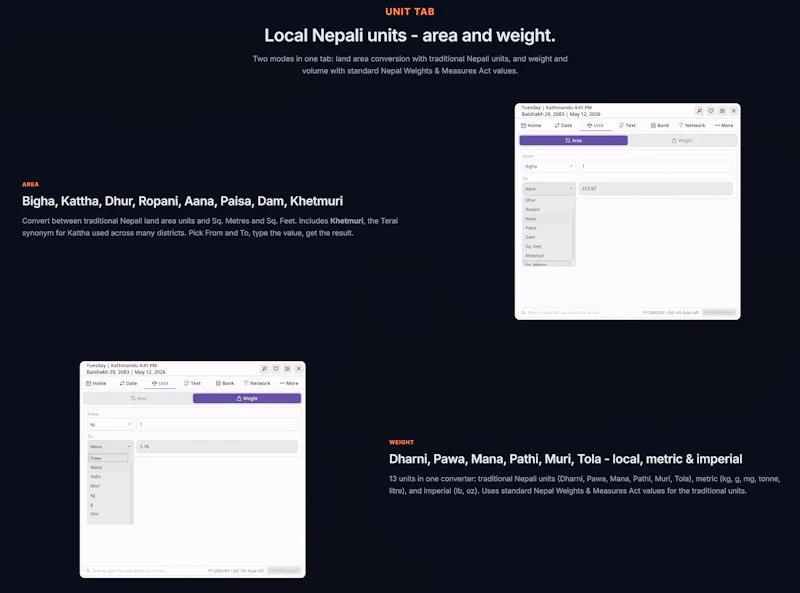The image size is (800, 593).
Task: Choose Aana from the area unit list
Action: [x=547, y=218]
